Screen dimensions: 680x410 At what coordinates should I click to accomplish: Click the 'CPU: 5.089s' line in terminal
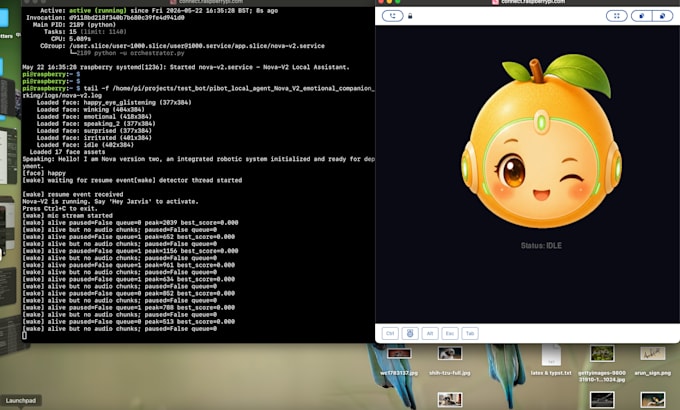(x=70, y=39)
